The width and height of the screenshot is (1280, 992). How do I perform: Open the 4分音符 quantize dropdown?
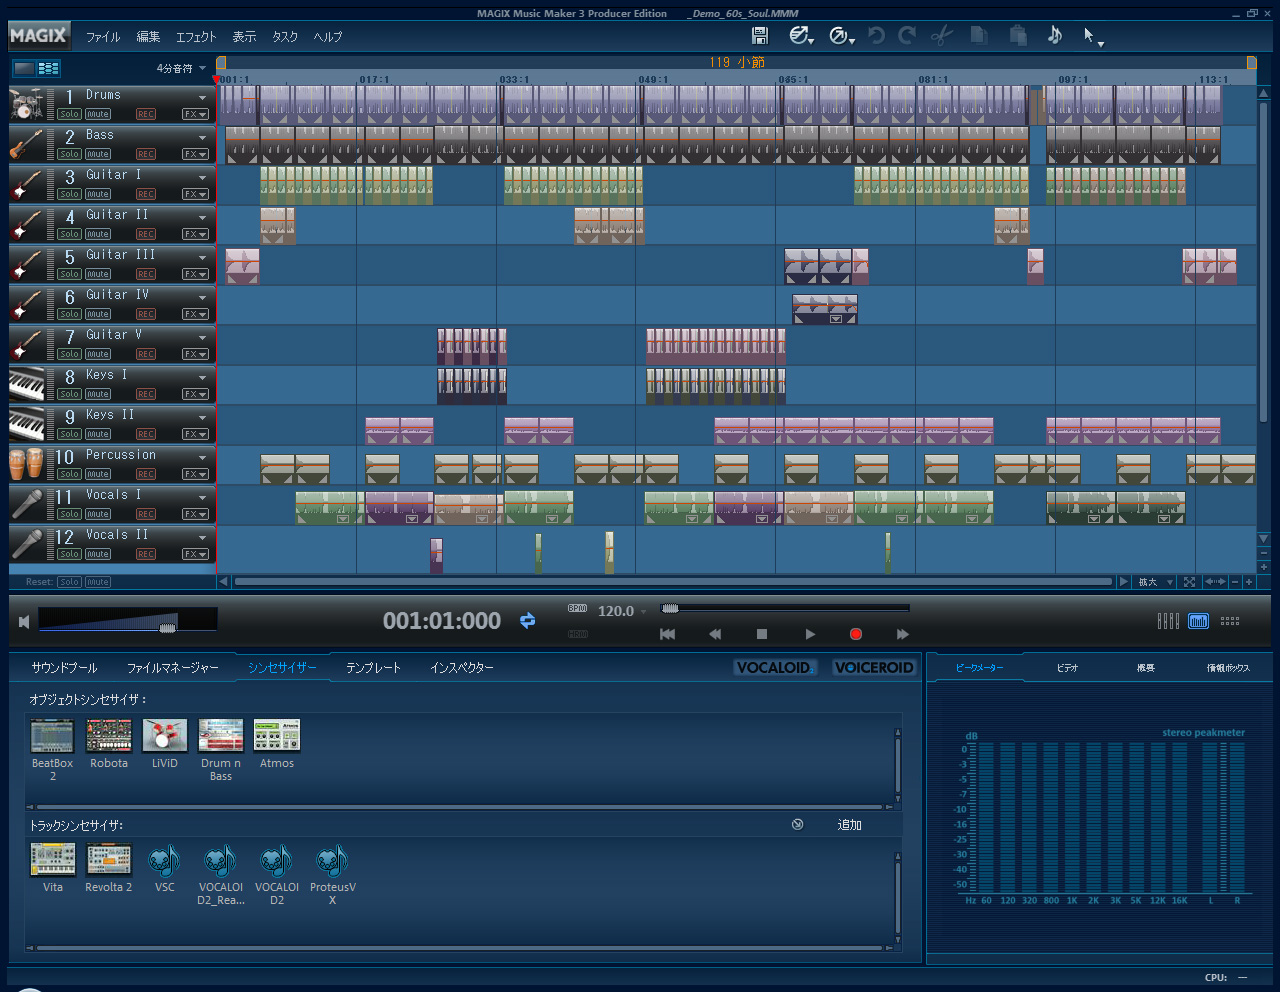tap(181, 68)
